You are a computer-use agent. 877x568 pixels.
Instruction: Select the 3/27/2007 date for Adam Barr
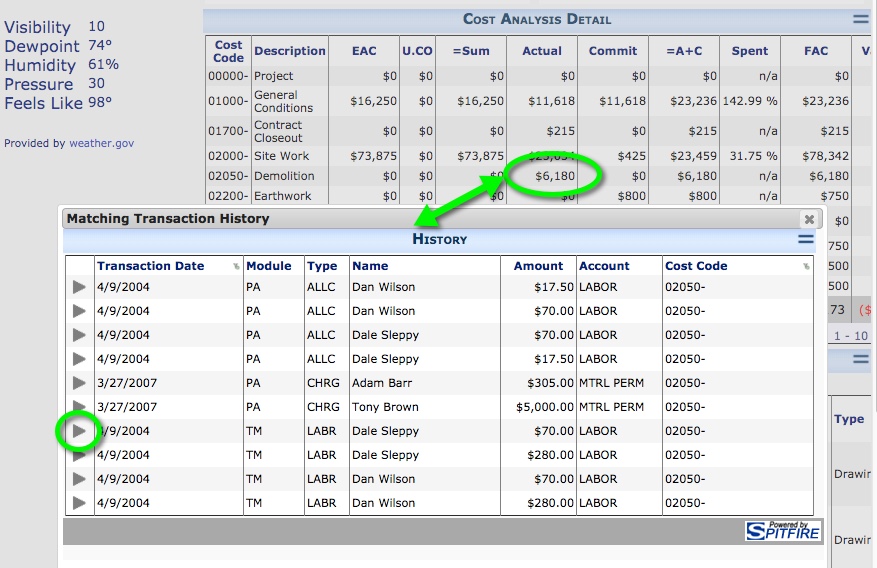click(127, 383)
